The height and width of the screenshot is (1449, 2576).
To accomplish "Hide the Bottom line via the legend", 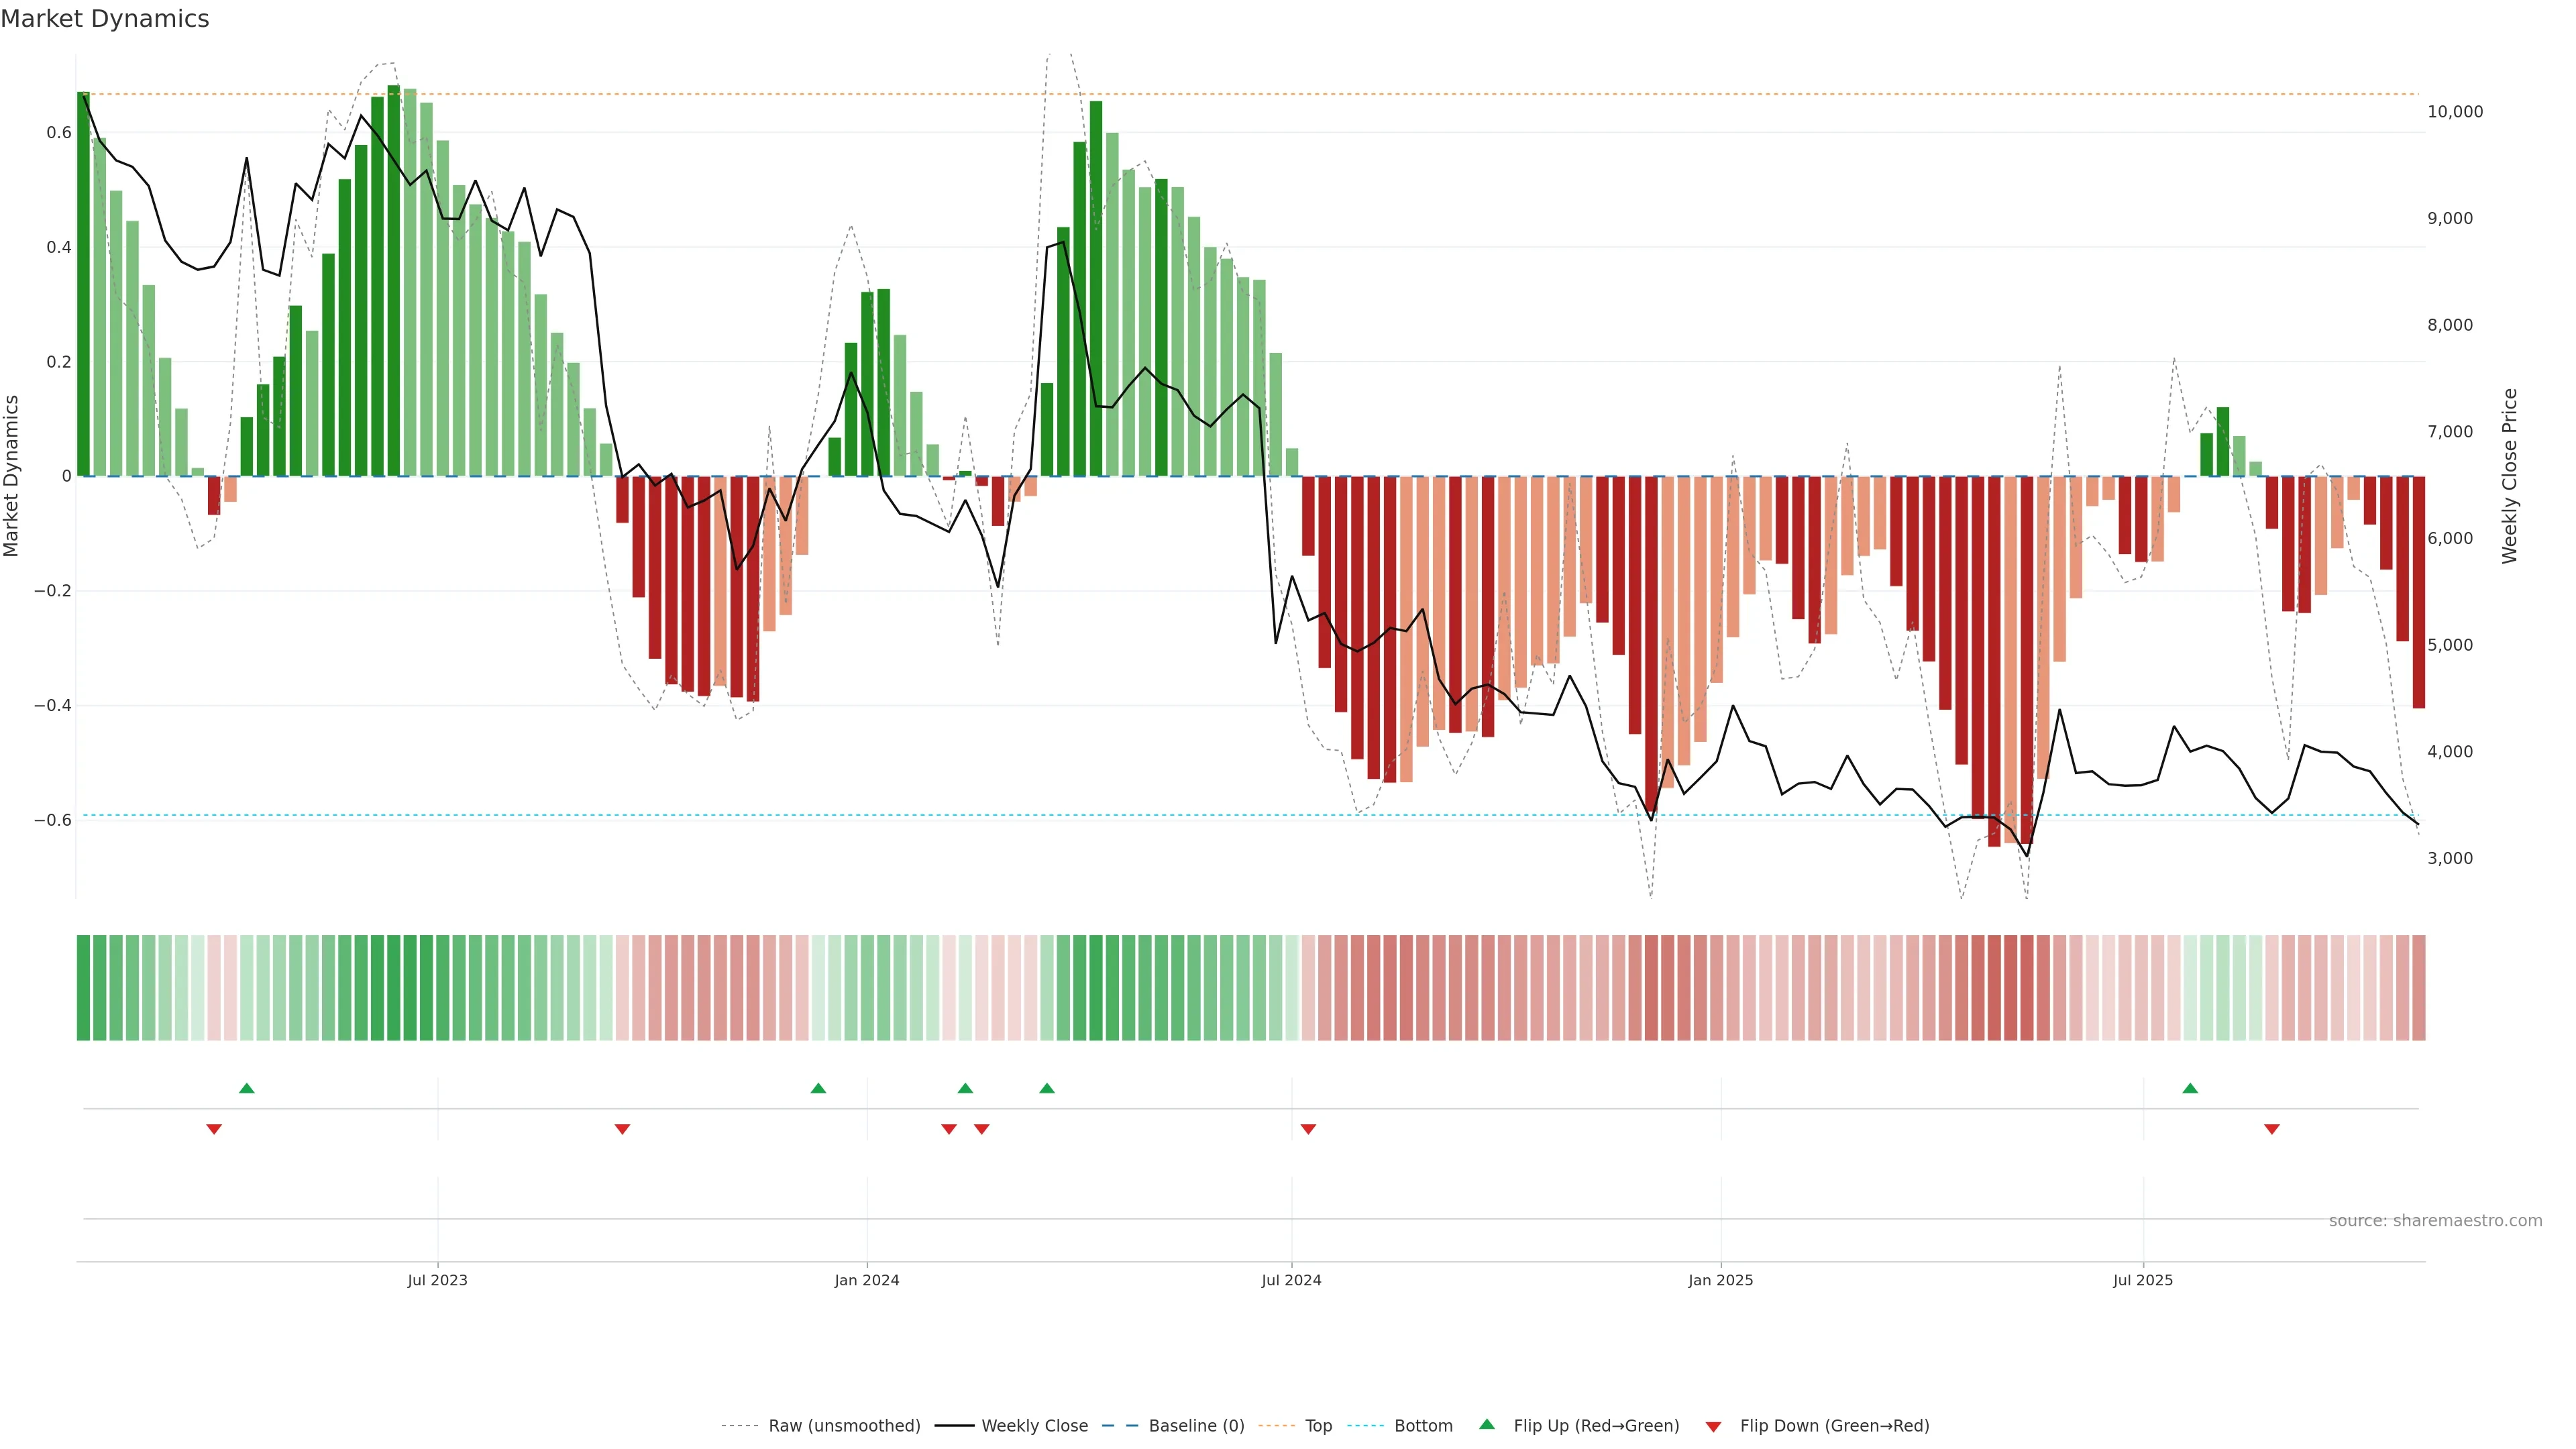I will (1423, 1426).
